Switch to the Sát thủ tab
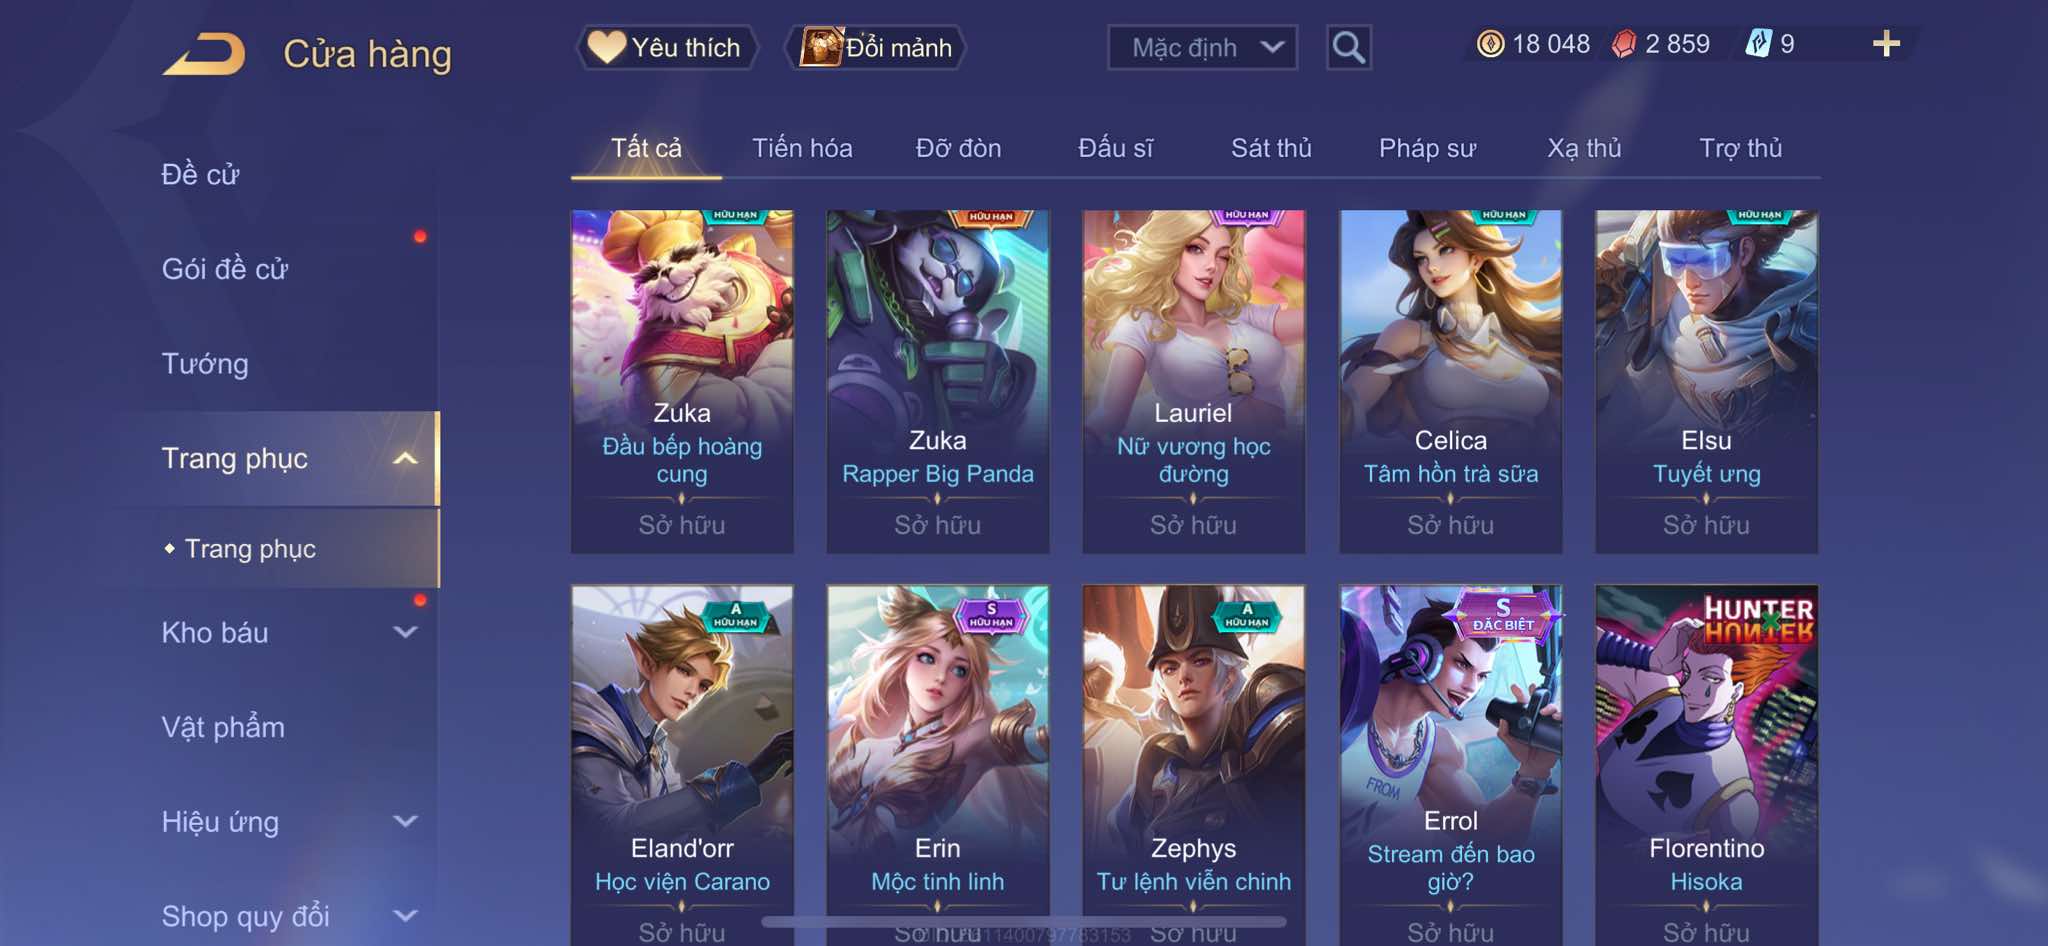This screenshot has width=2048, height=946. coord(1271,148)
